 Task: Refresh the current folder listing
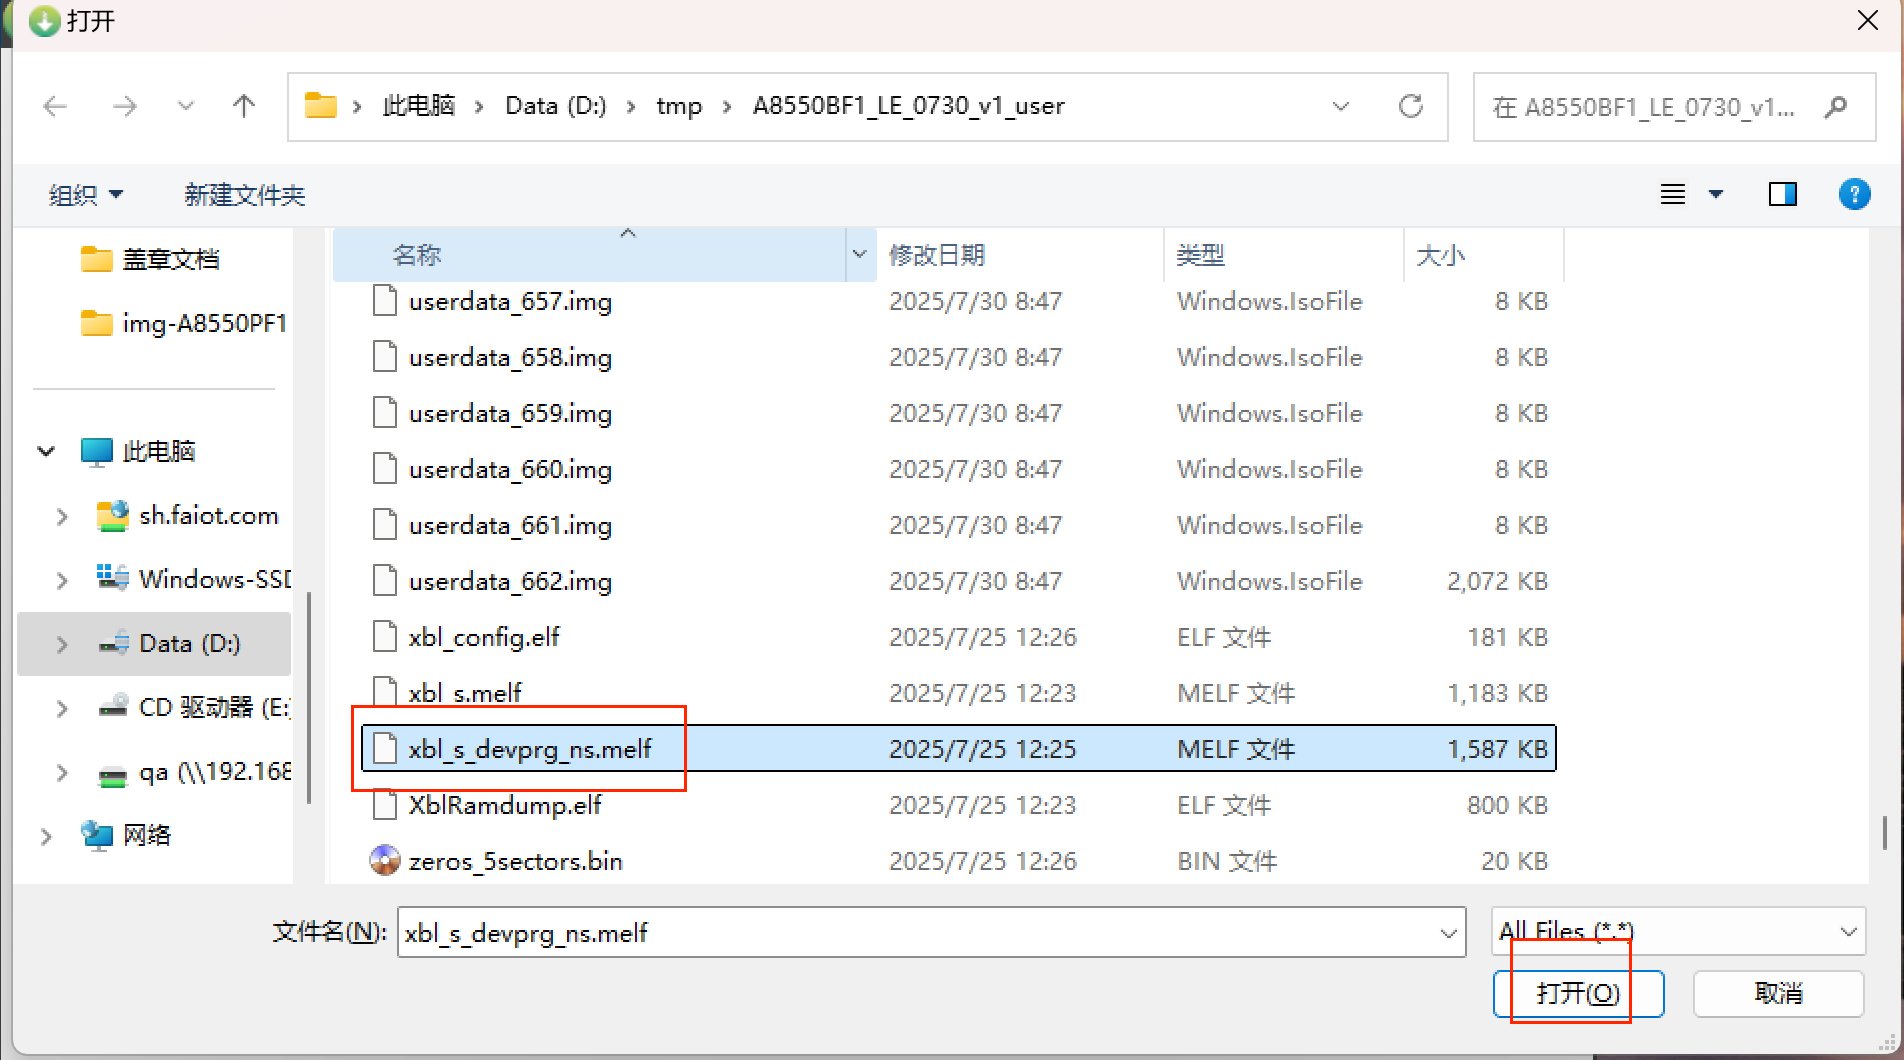[x=1410, y=106]
